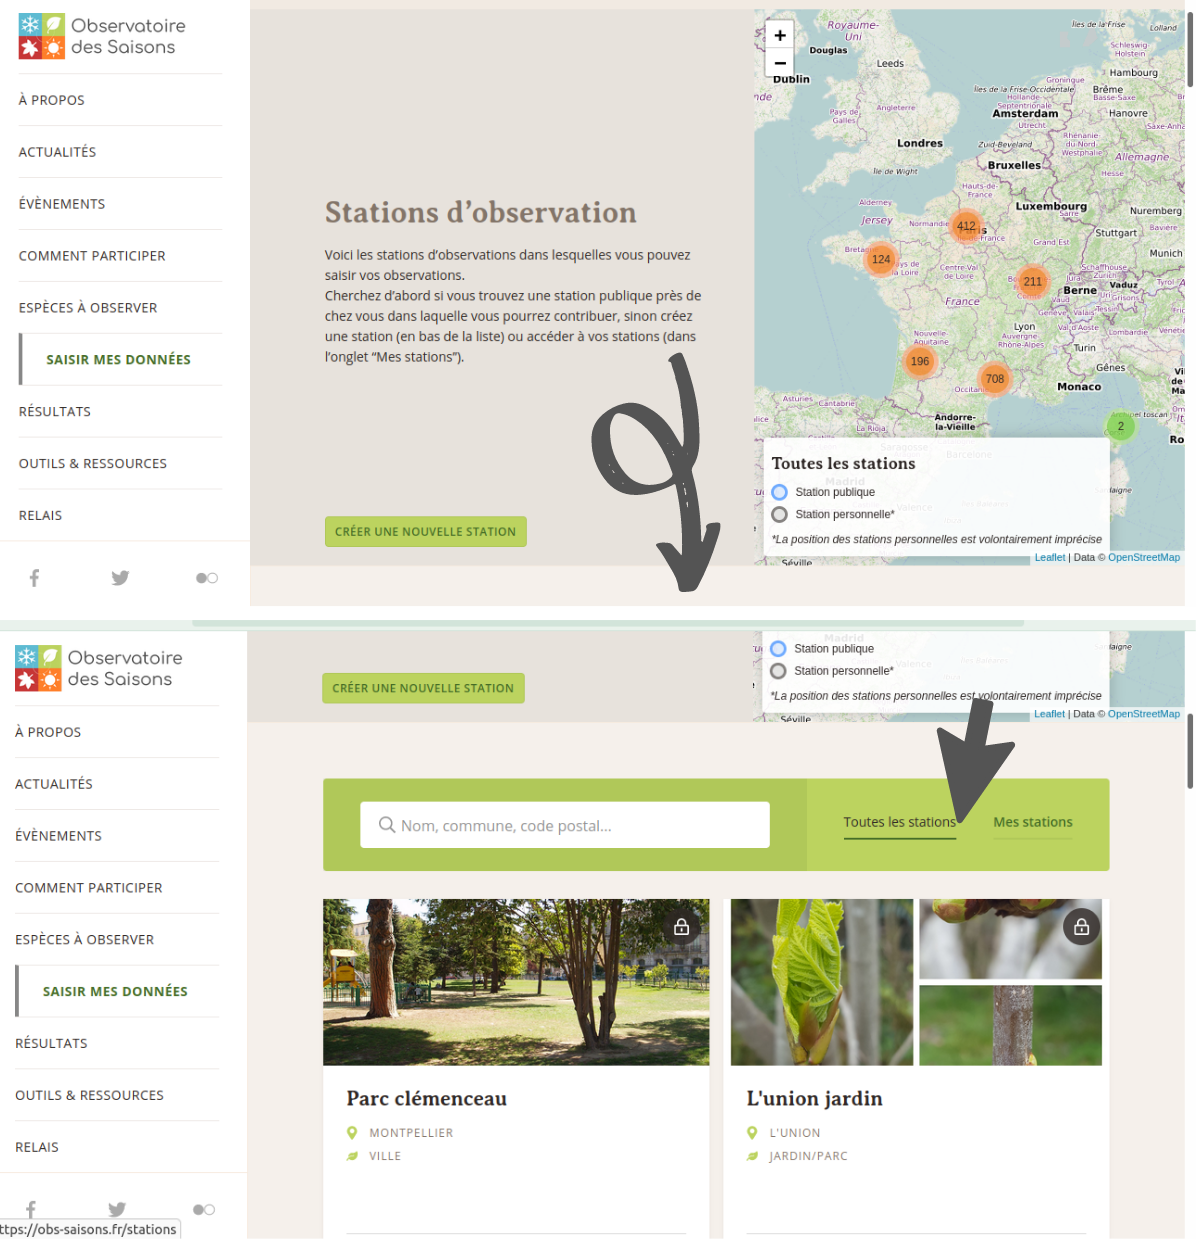
Task: Click Observatoire des Saisons logo in lower screenshot
Action: 99,668
